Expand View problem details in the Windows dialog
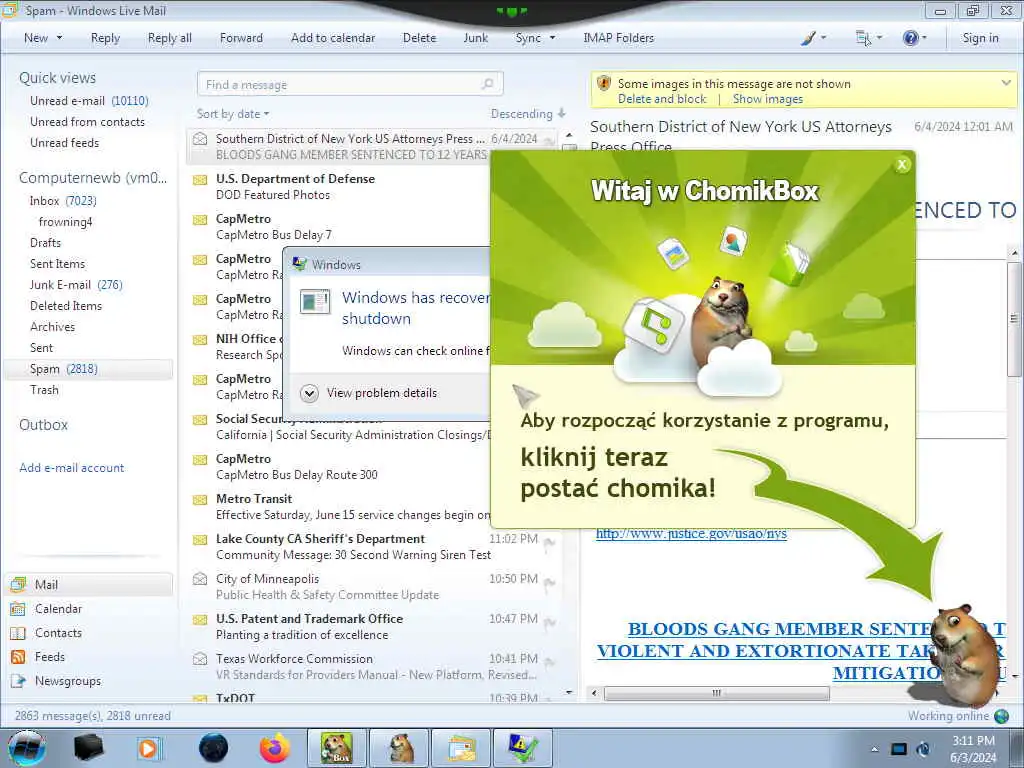The image size is (1024, 768). click(368, 393)
